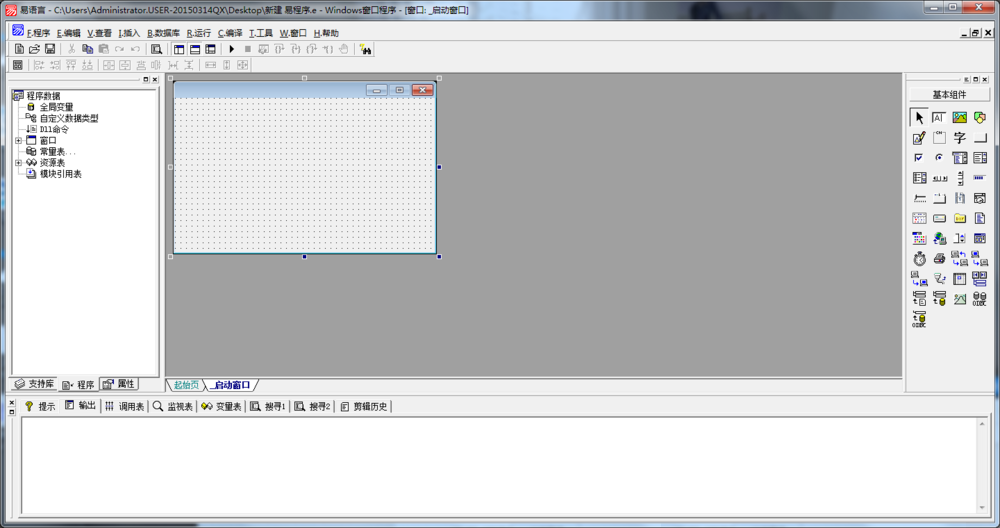The width and height of the screenshot is (1000, 528).
Task: Click the component layout grid toolbar icon
Action: [18, 65]
